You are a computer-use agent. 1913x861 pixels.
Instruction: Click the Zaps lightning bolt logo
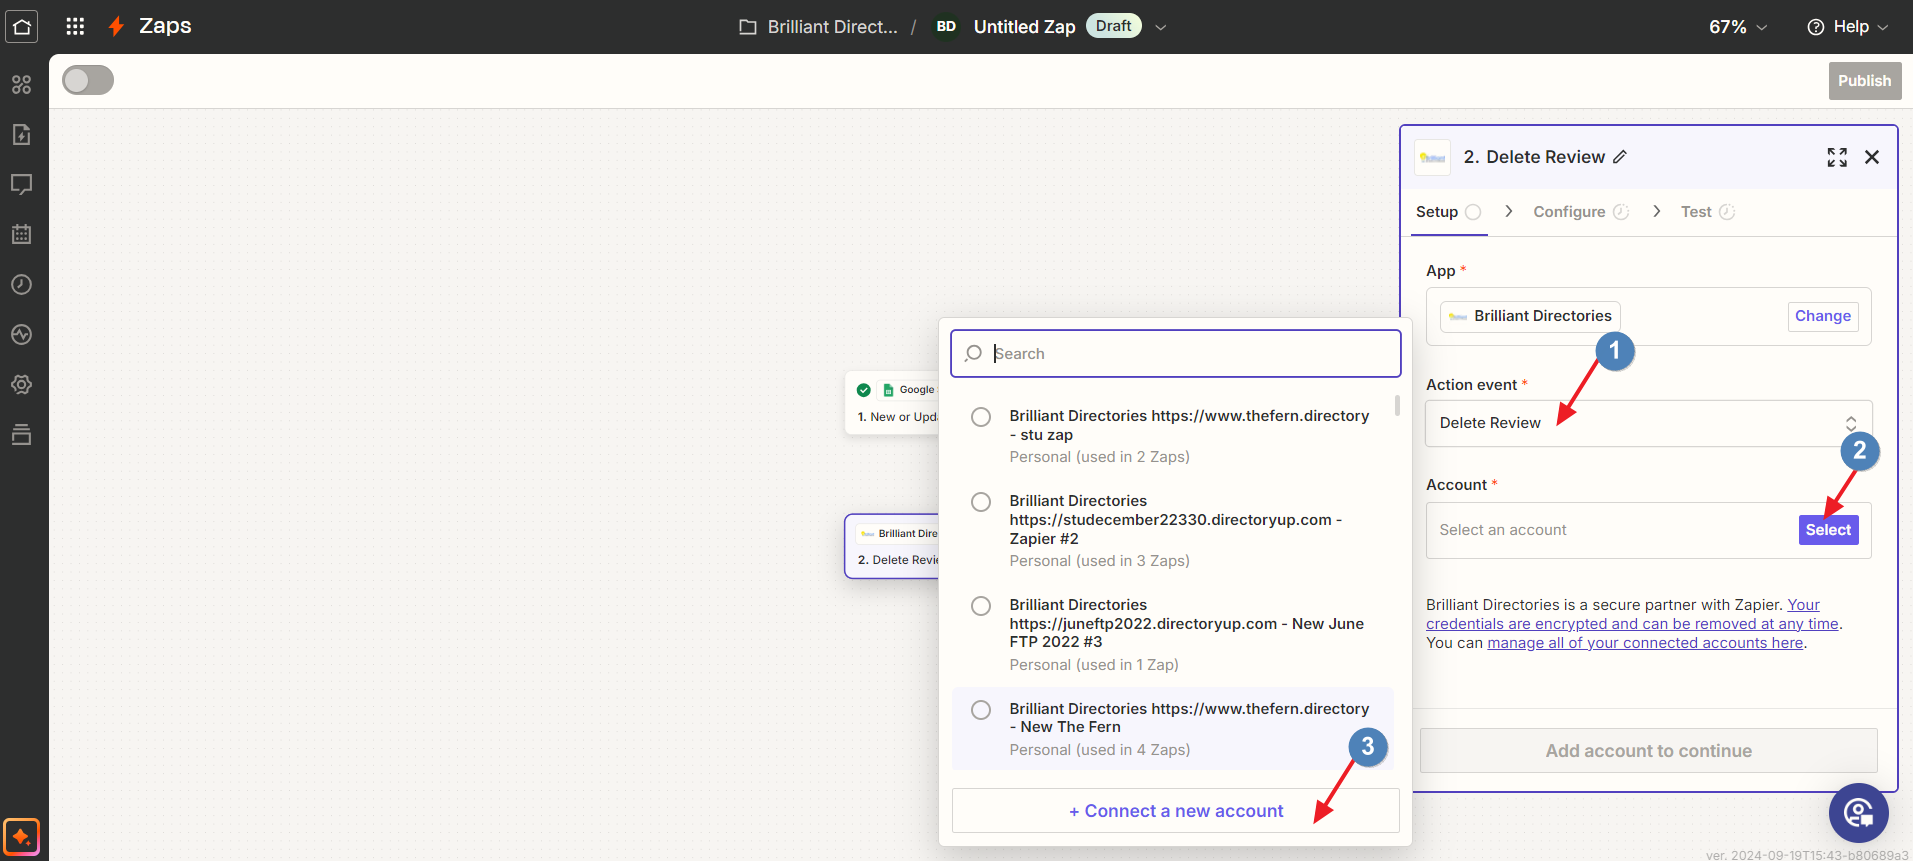click(116, 26)
